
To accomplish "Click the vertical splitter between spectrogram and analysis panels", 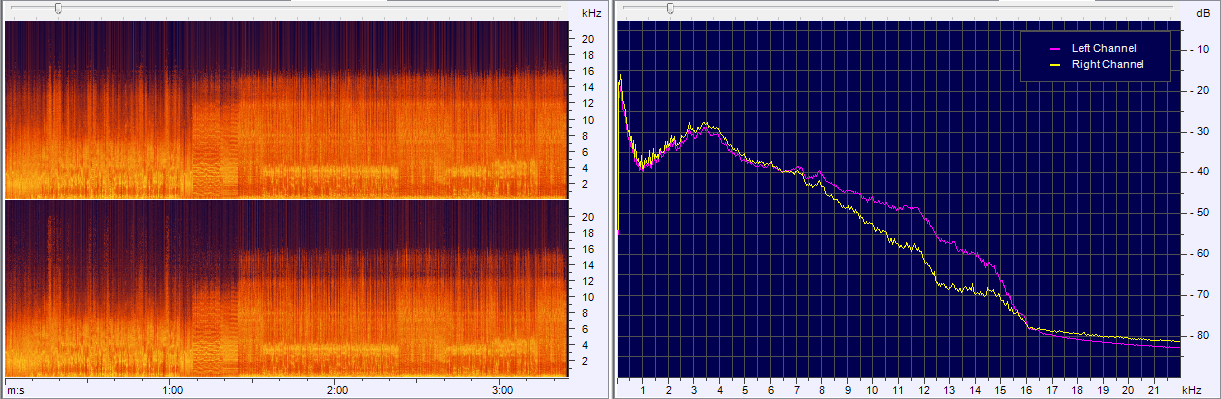I will click(611, 199).
